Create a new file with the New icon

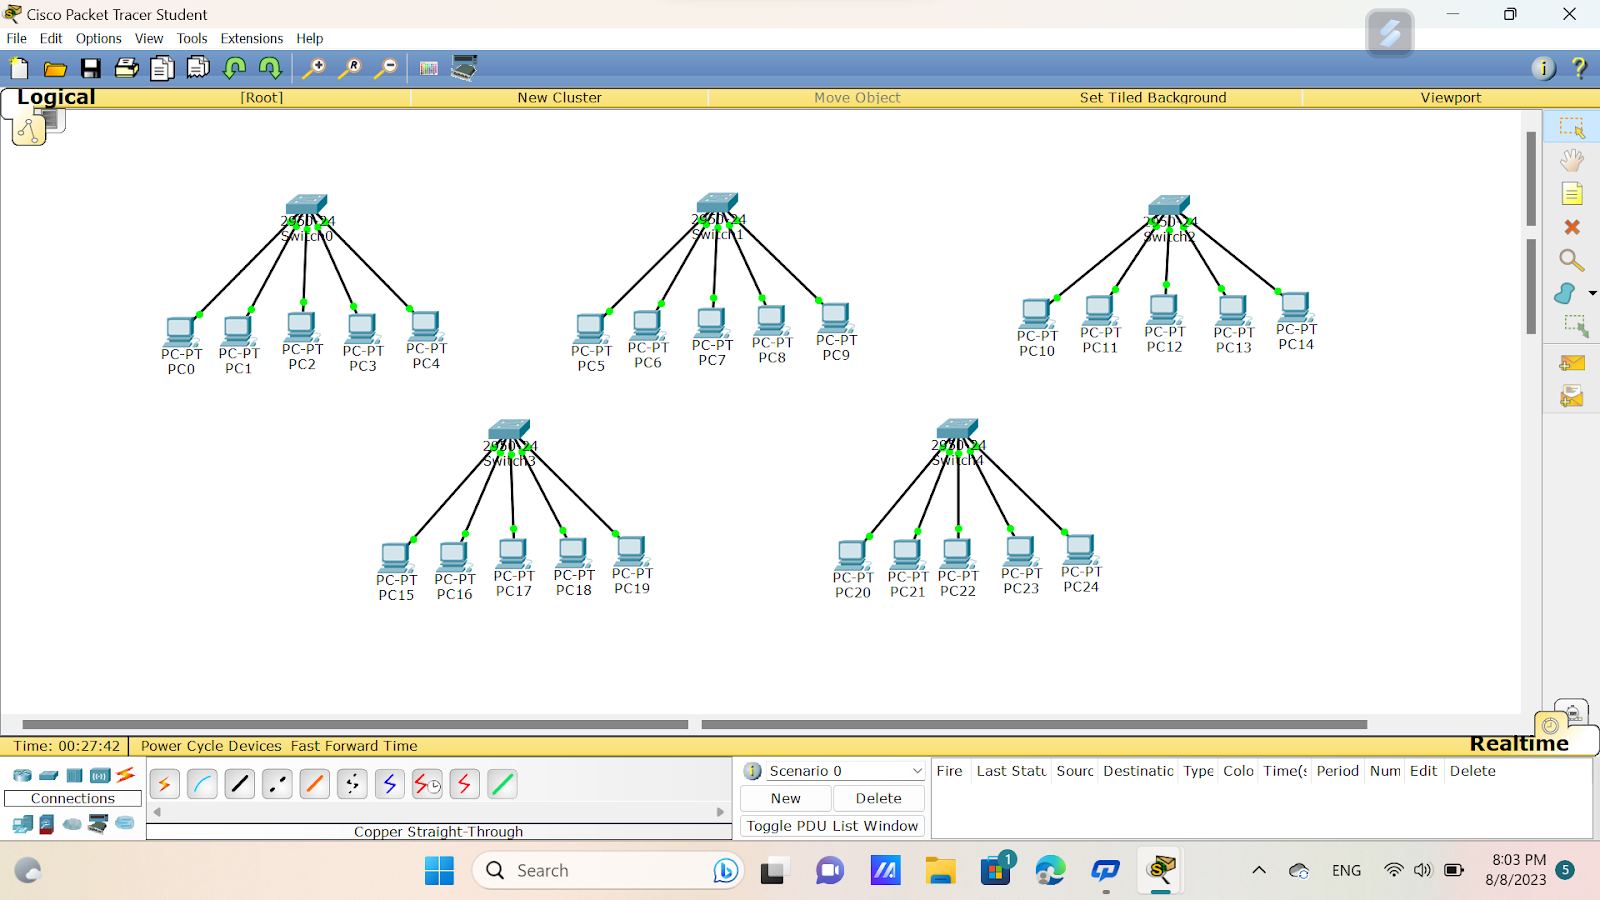click(19, 68)
